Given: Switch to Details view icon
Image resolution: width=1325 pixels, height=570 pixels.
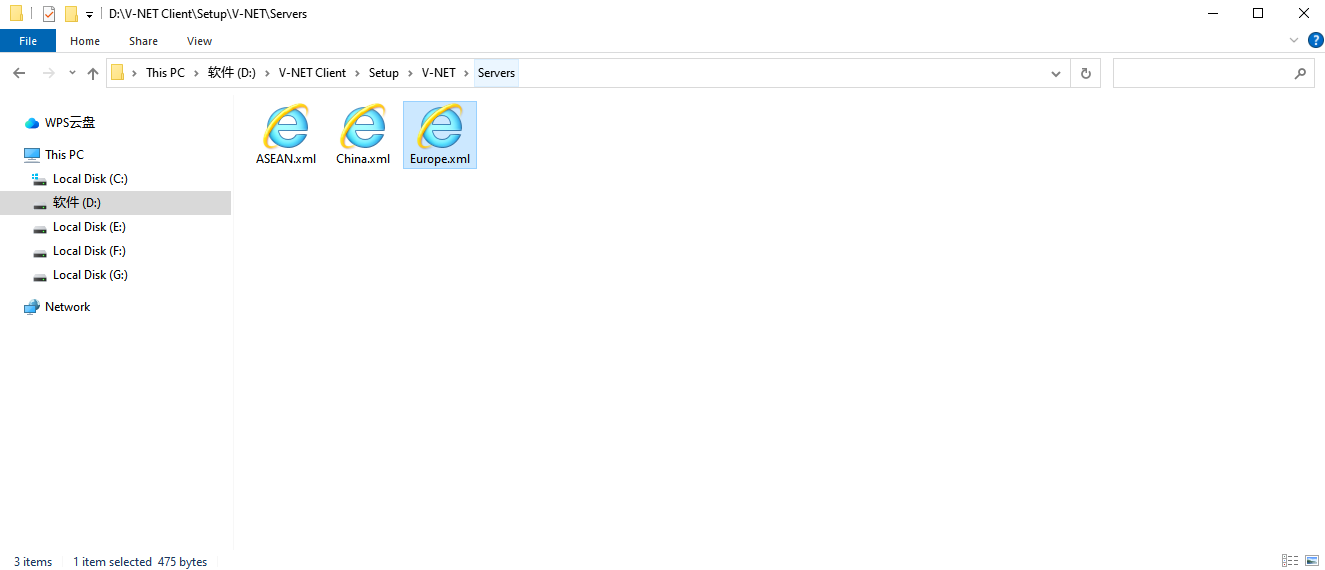Looking at the screenshot, I should 1290,561.
